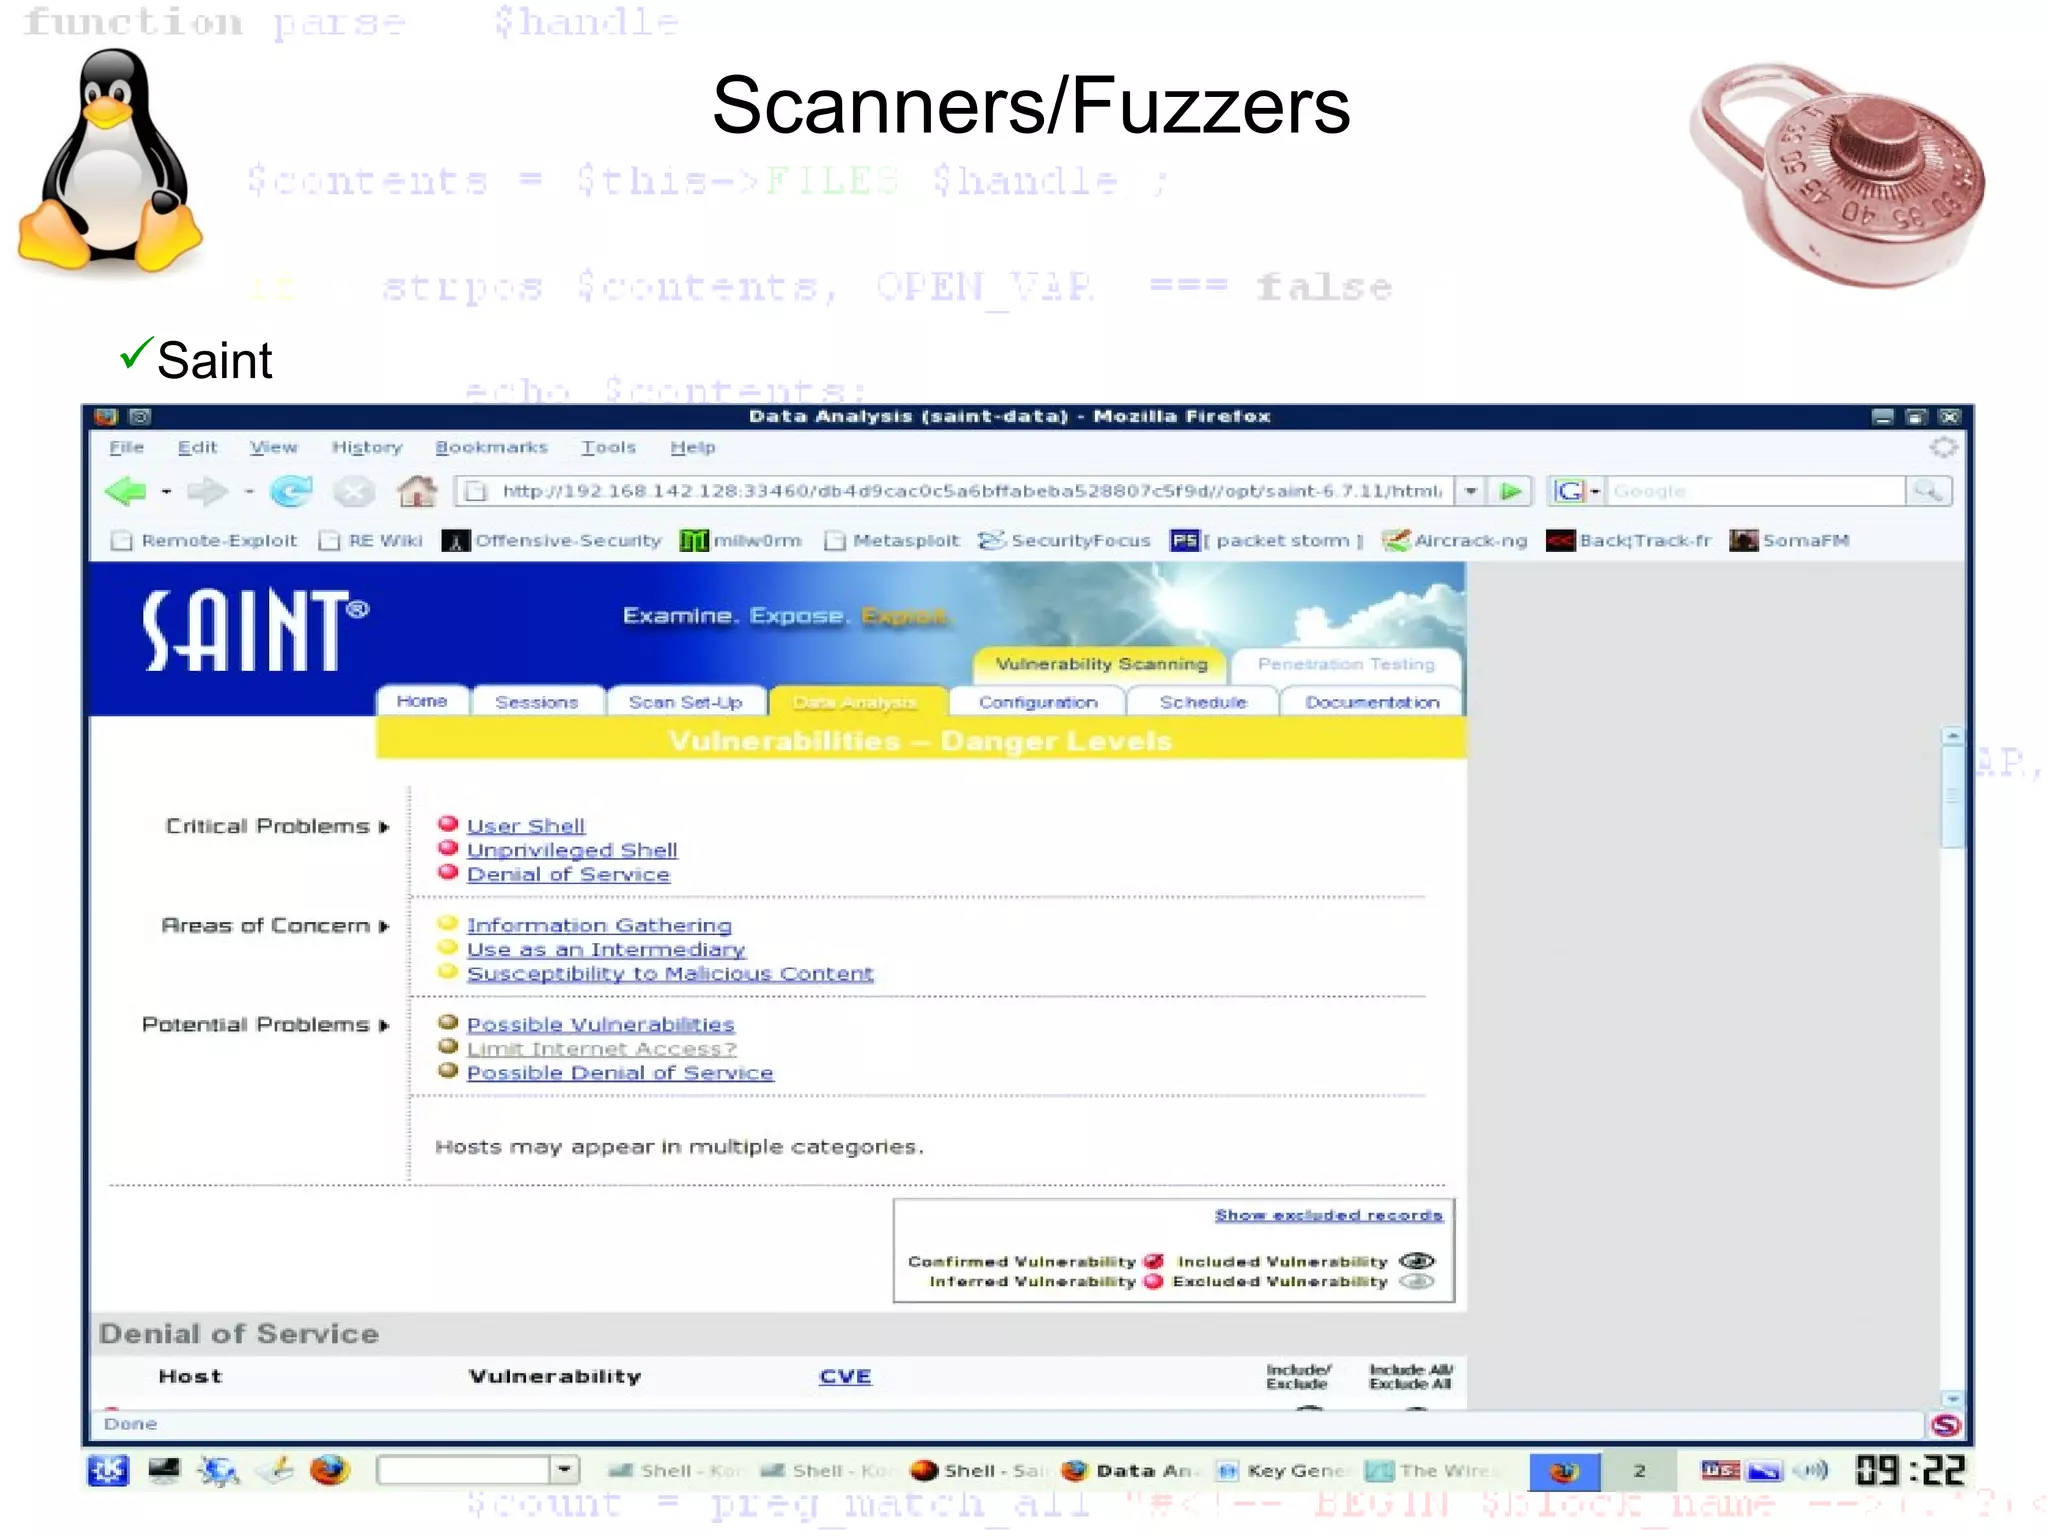Launch the terminal monitor icon in taskbar
Screen dimensions: 2048x1536
164,1470
